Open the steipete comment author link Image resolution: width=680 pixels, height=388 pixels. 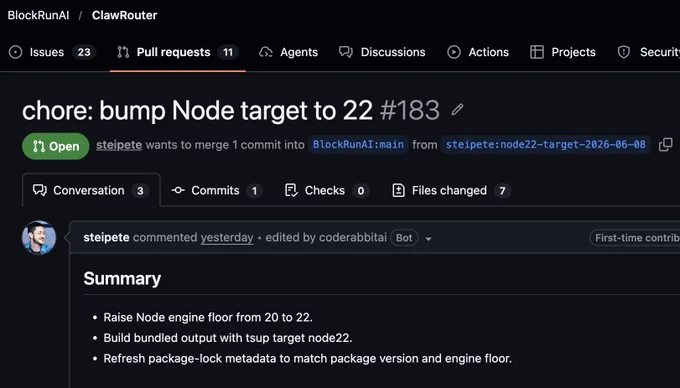tap(106, 238)
